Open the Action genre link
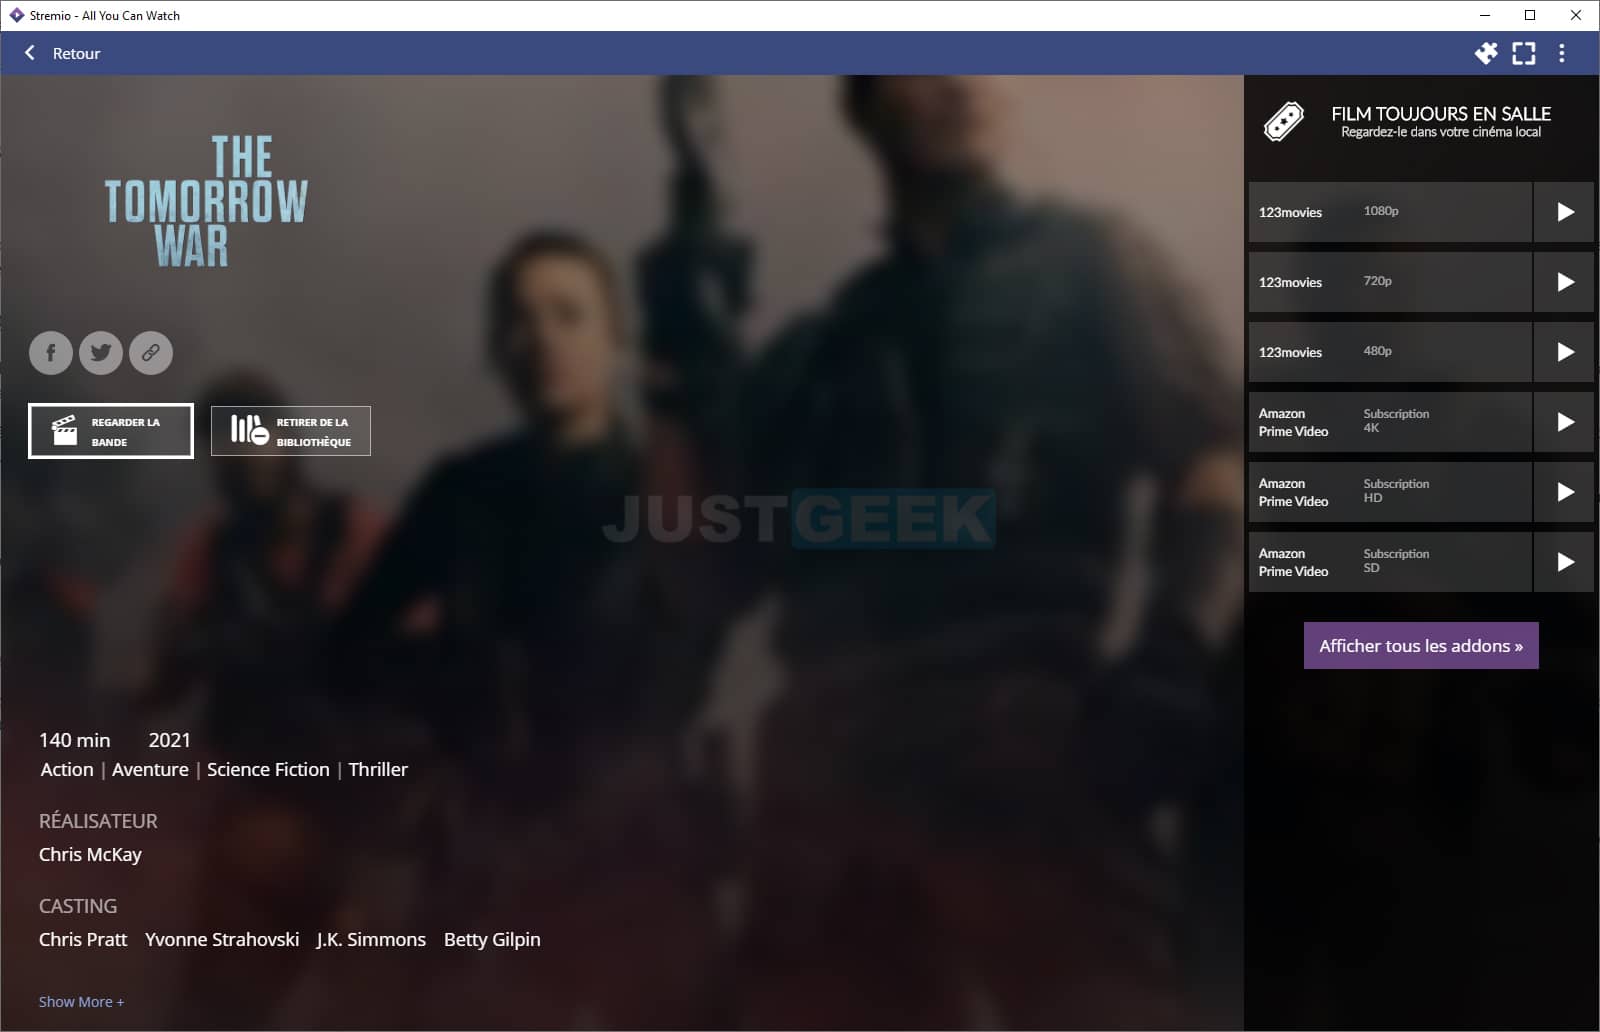The image size is (1600, 1032). coord(67,769)
